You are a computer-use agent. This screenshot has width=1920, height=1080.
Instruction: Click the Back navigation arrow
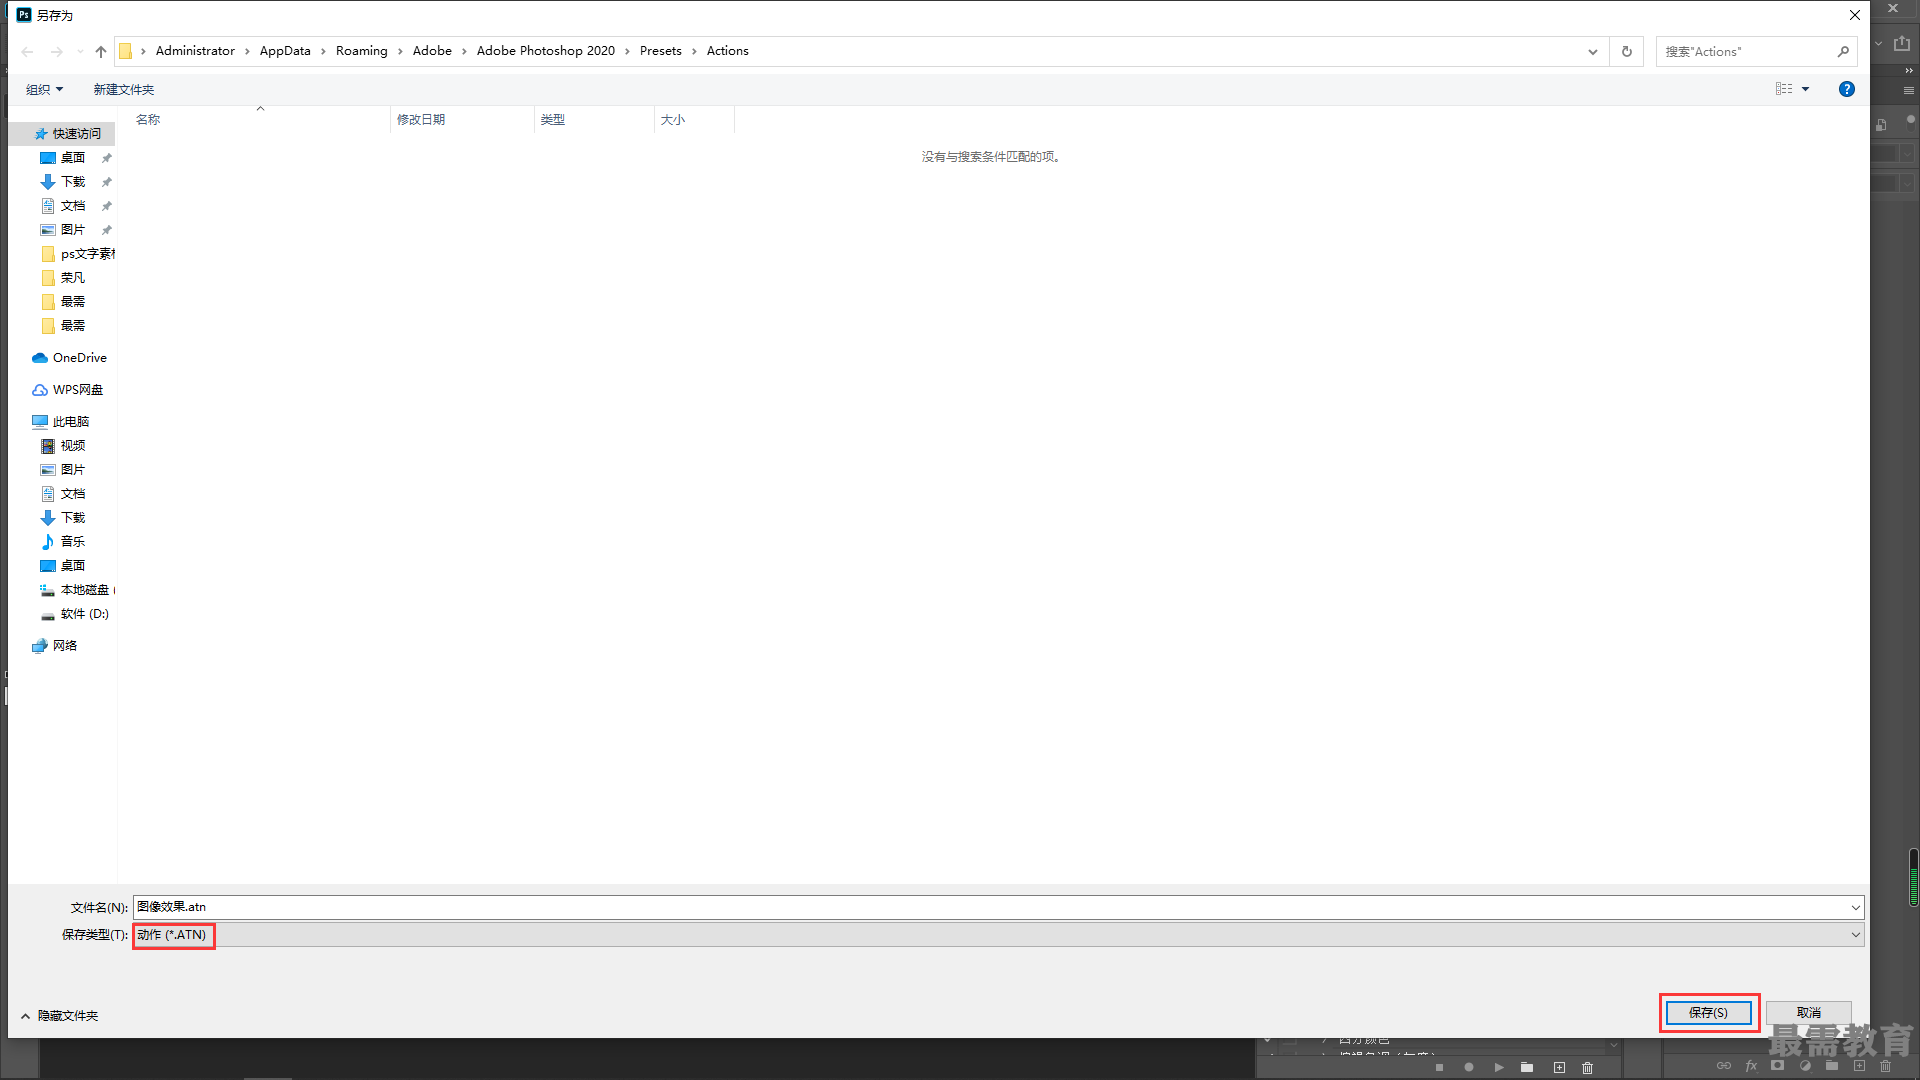click(x=28, y=51)
